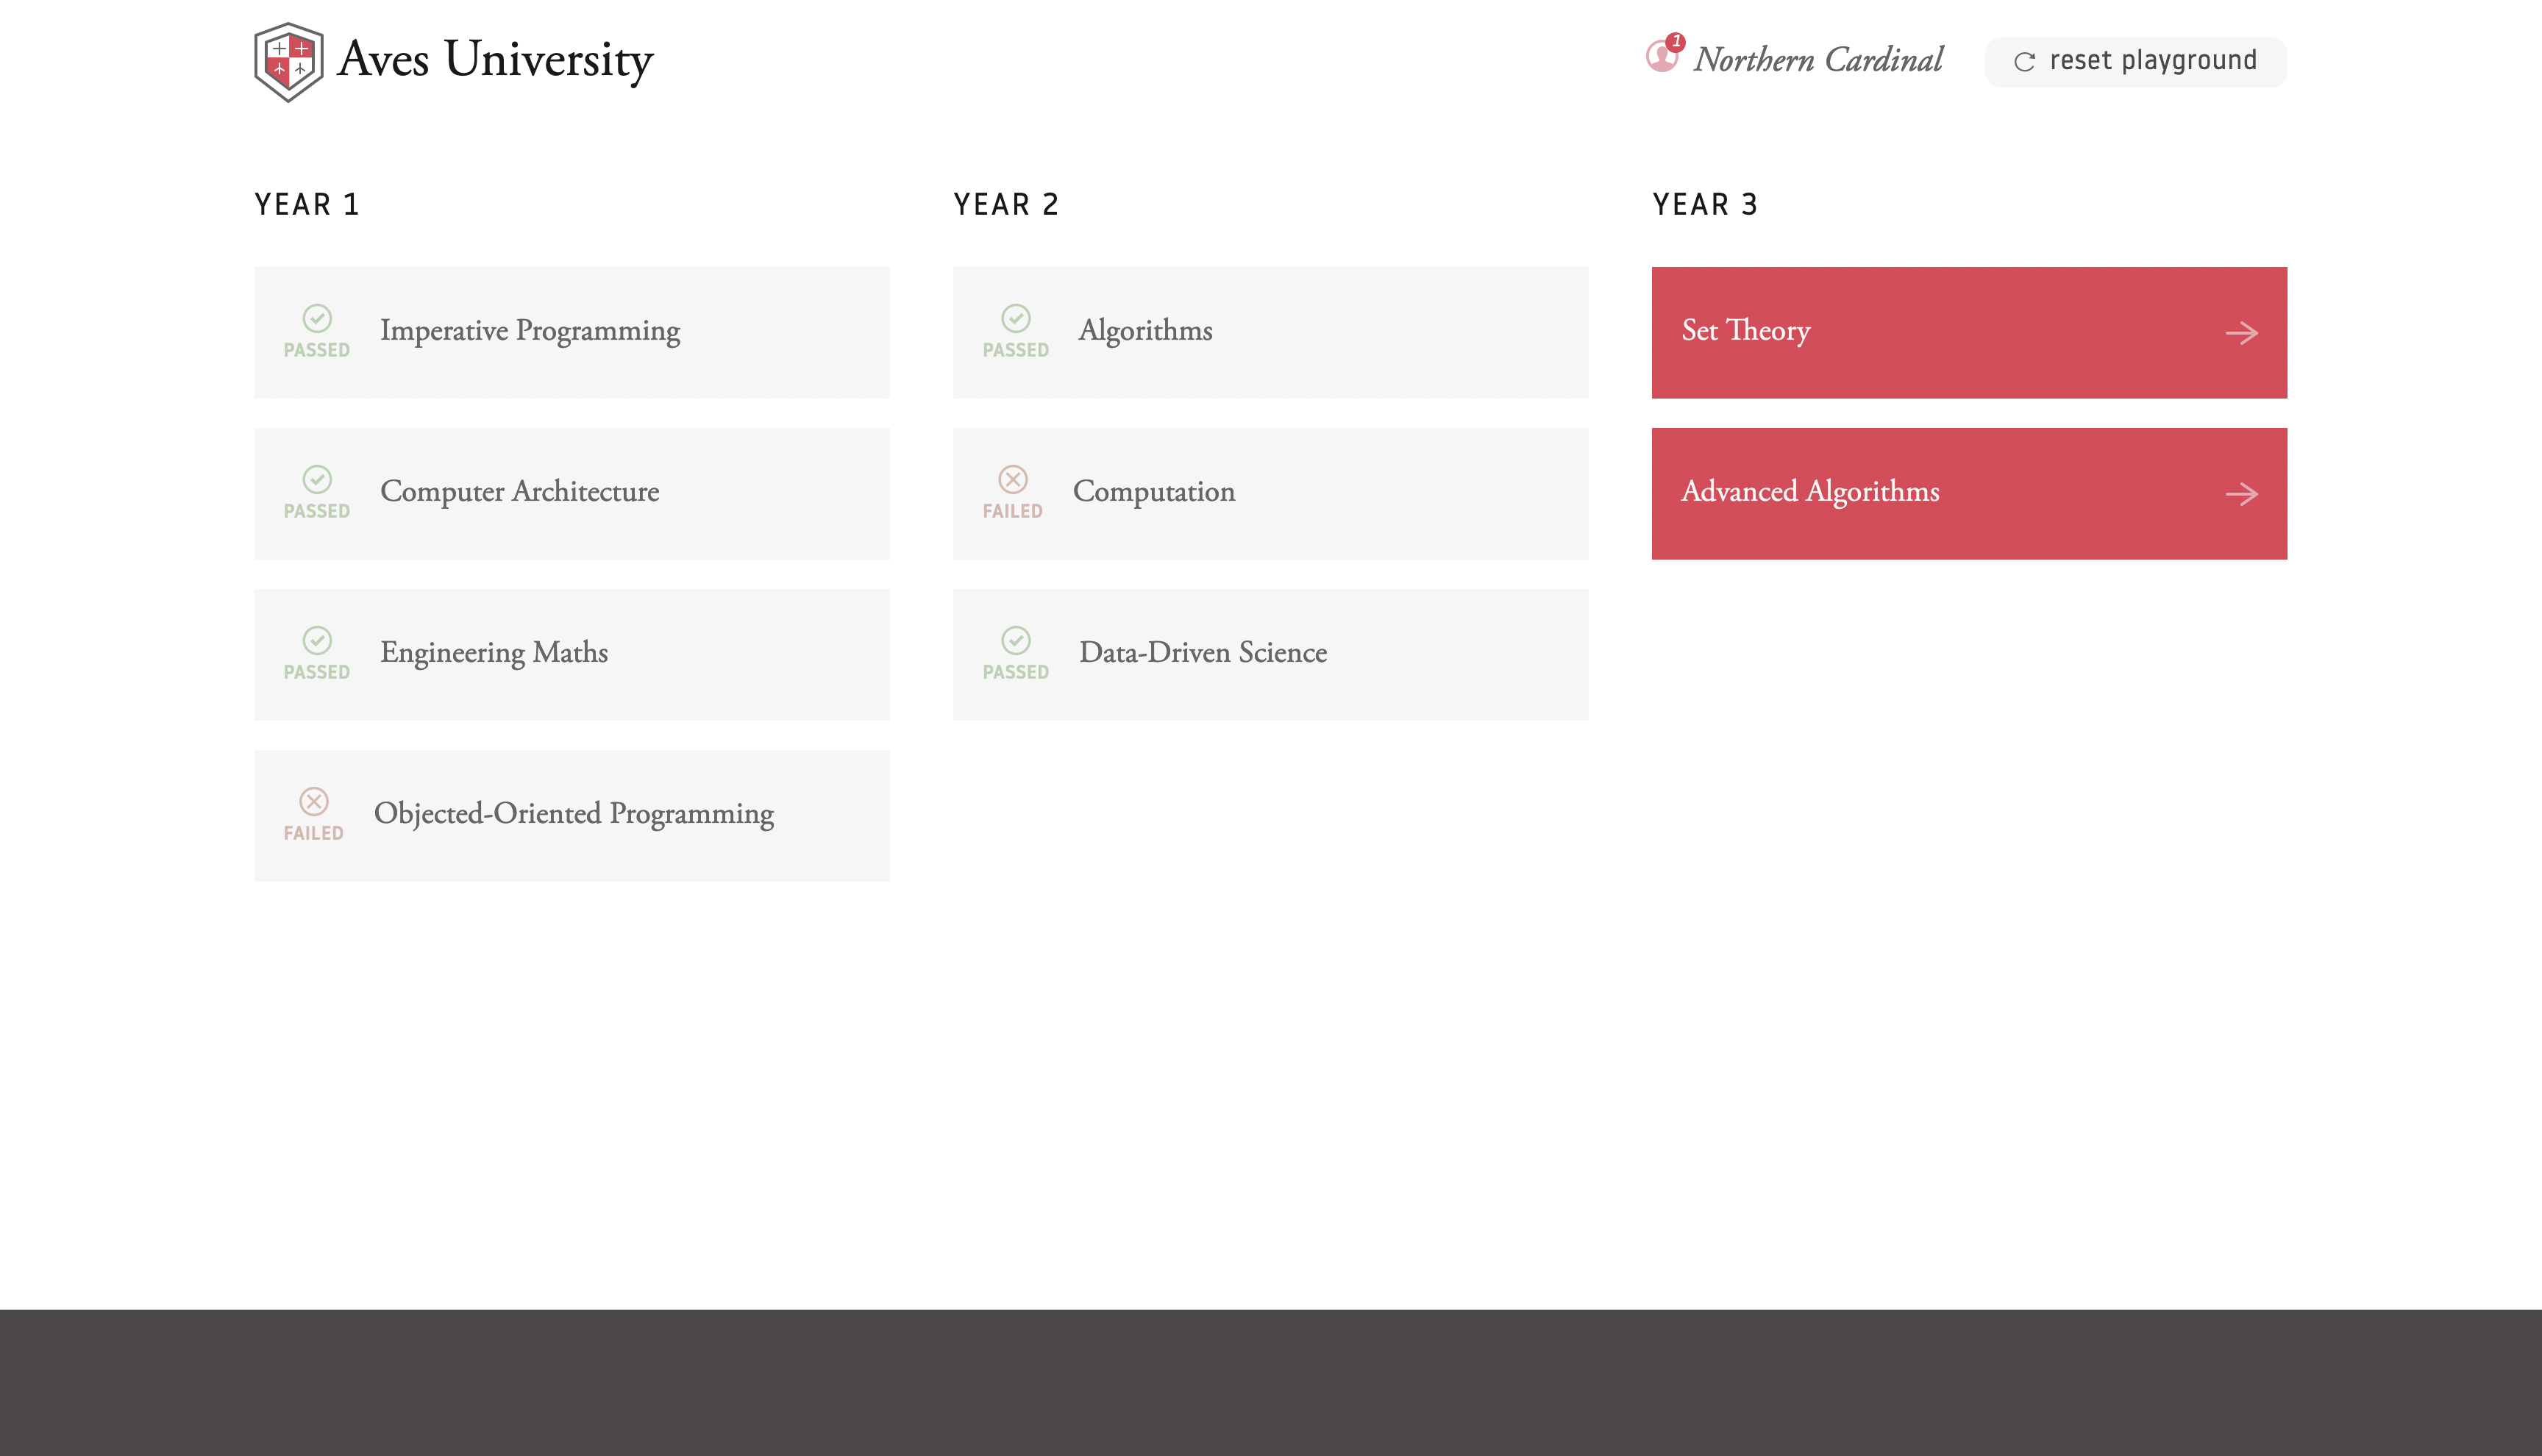Click the YEAR 3 heading
Screen dimensions: 2542x1456
click(x=1704, y=204)
